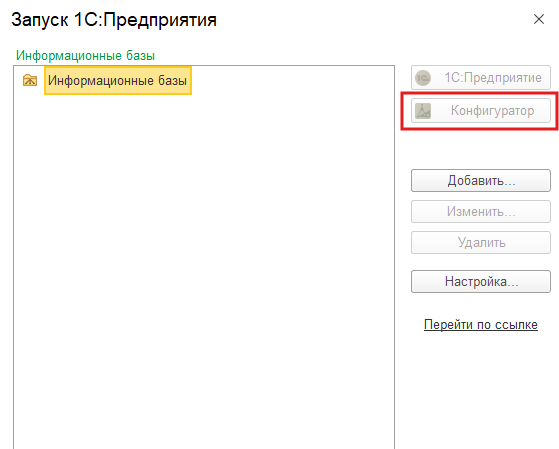Open the Настройка... dialog
The height and width of the screenshot is (449, 559).
(x=481, y=281)
